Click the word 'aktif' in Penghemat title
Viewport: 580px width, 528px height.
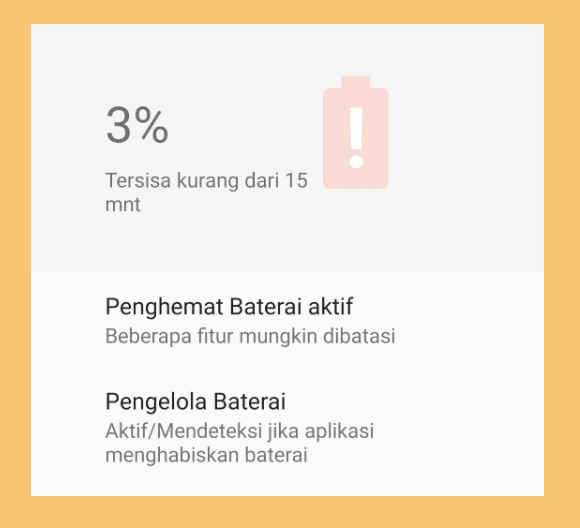[x=330, y=306]
